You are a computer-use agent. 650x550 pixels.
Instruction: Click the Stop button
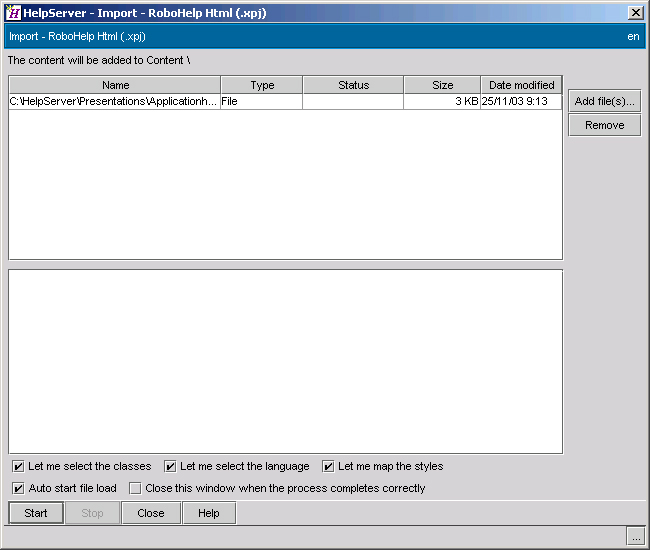pyautogui.click(x=92, y=513)
